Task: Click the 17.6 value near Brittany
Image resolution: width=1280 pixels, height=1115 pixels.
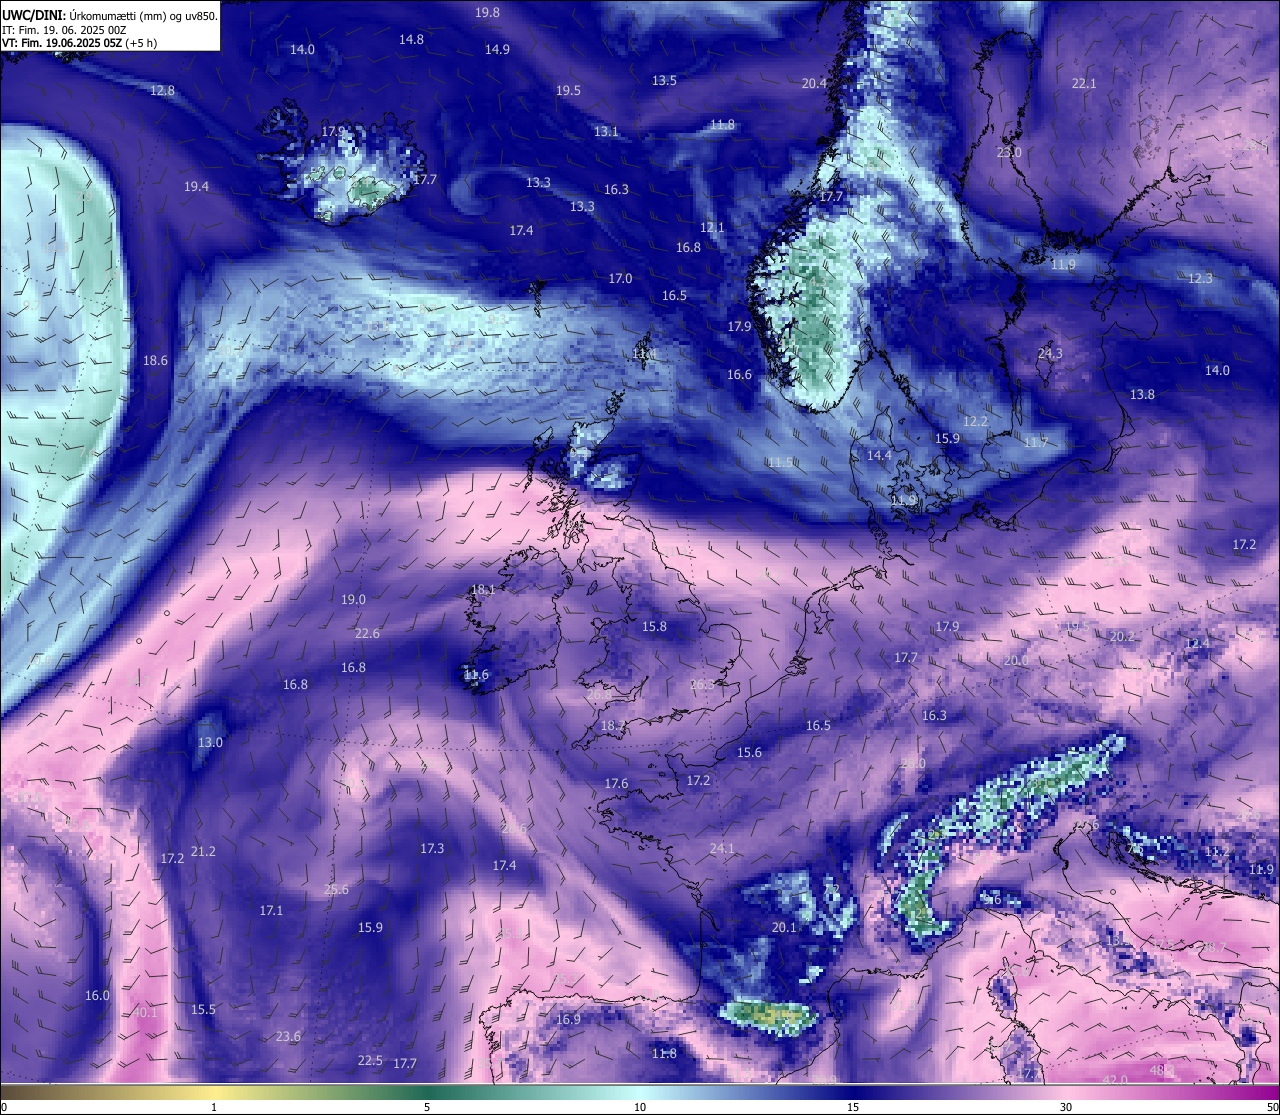Action: pos(616,783)
